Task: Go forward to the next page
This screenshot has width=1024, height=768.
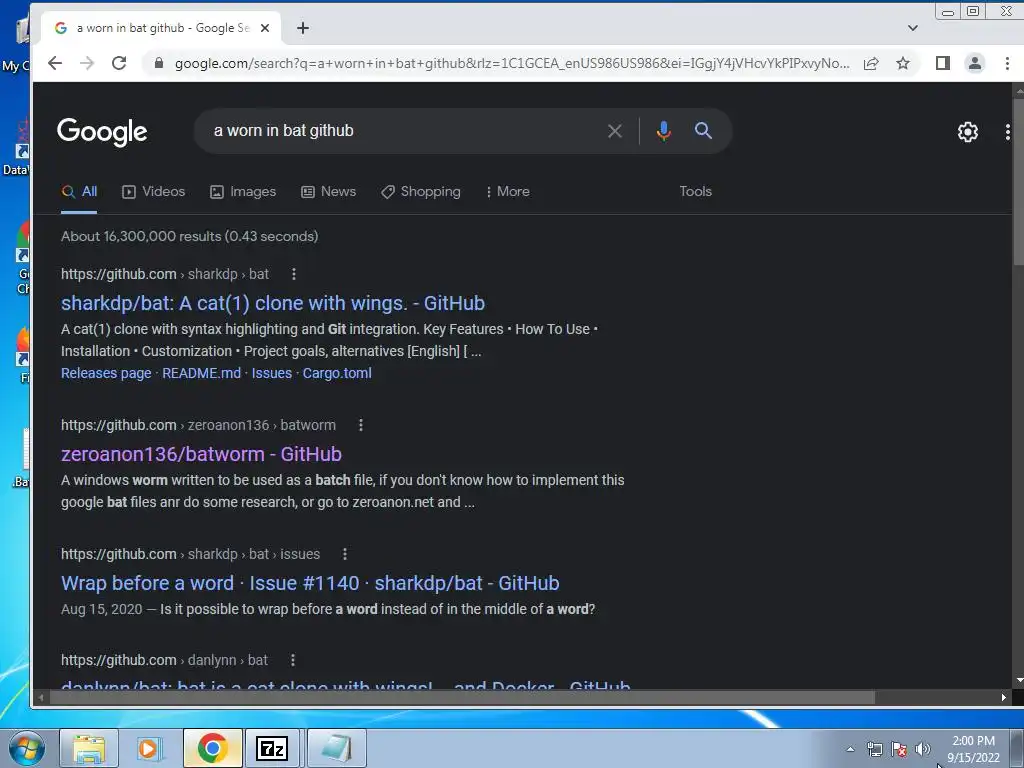Action: coord(87,63)
